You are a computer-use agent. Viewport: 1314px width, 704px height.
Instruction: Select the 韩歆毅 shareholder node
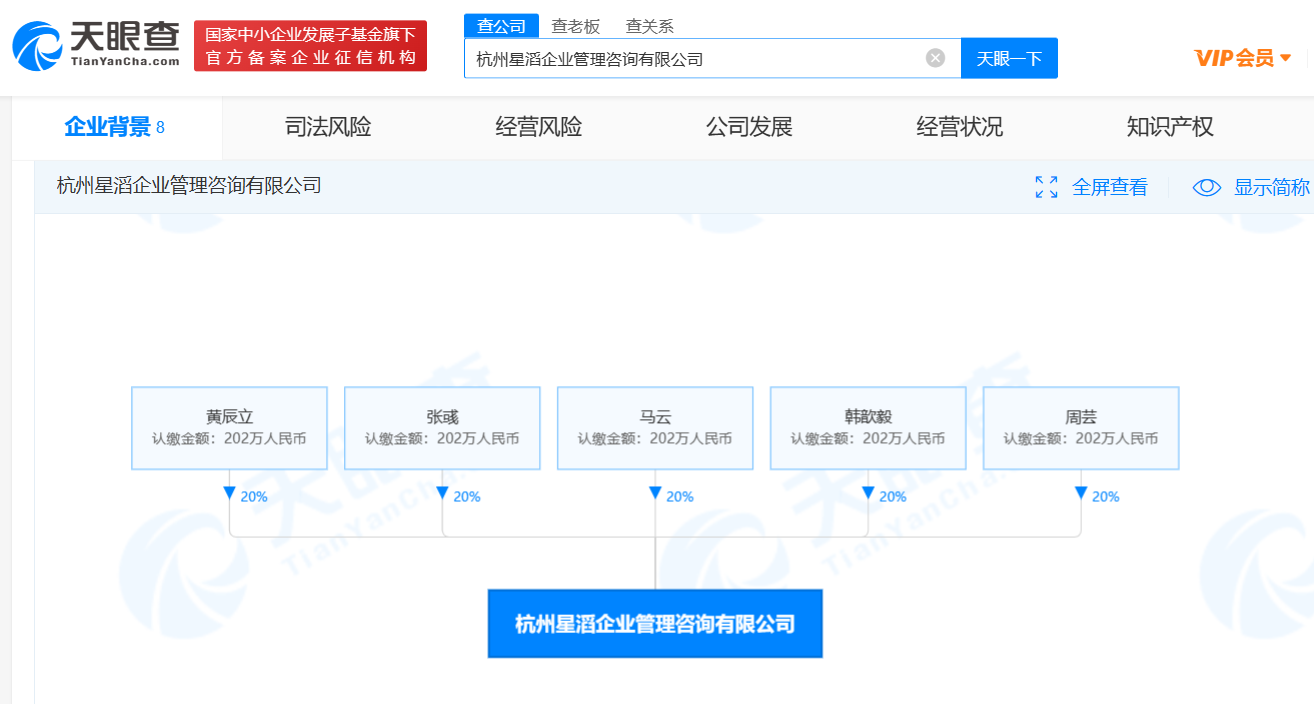[868, 428]
